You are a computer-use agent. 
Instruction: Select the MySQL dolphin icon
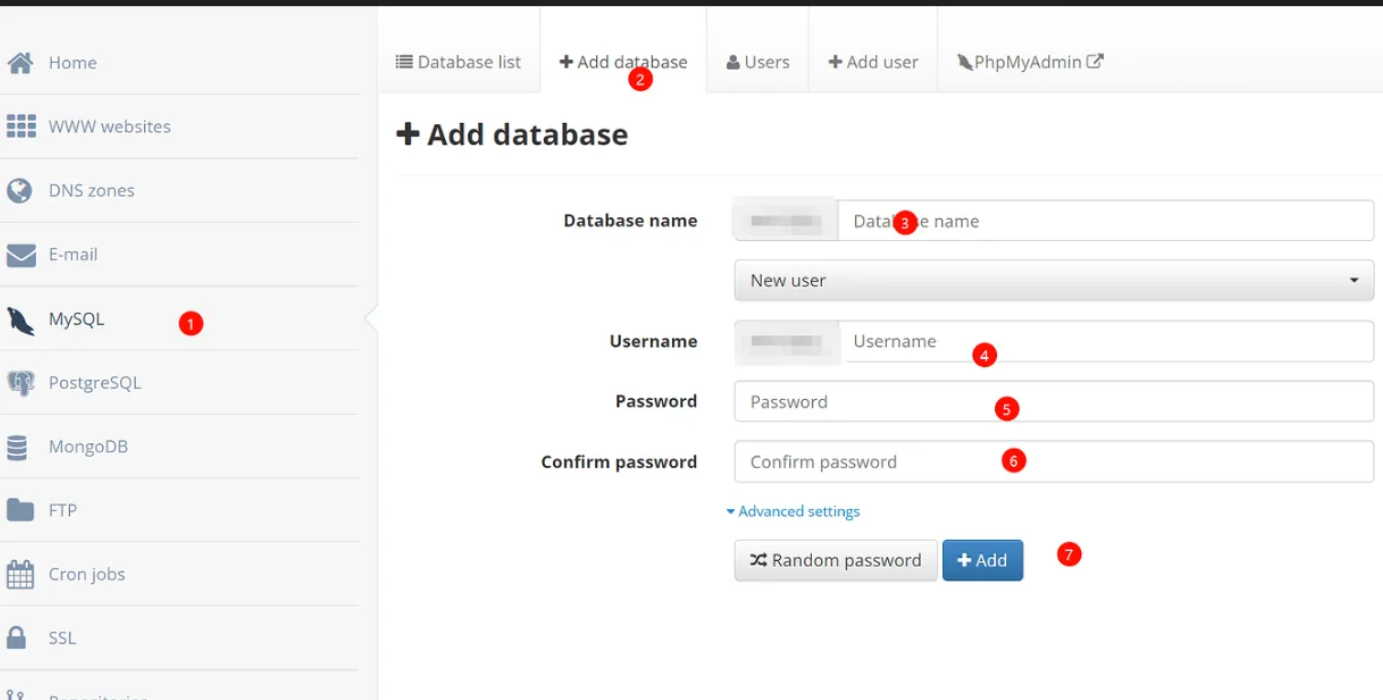[21, 320]
